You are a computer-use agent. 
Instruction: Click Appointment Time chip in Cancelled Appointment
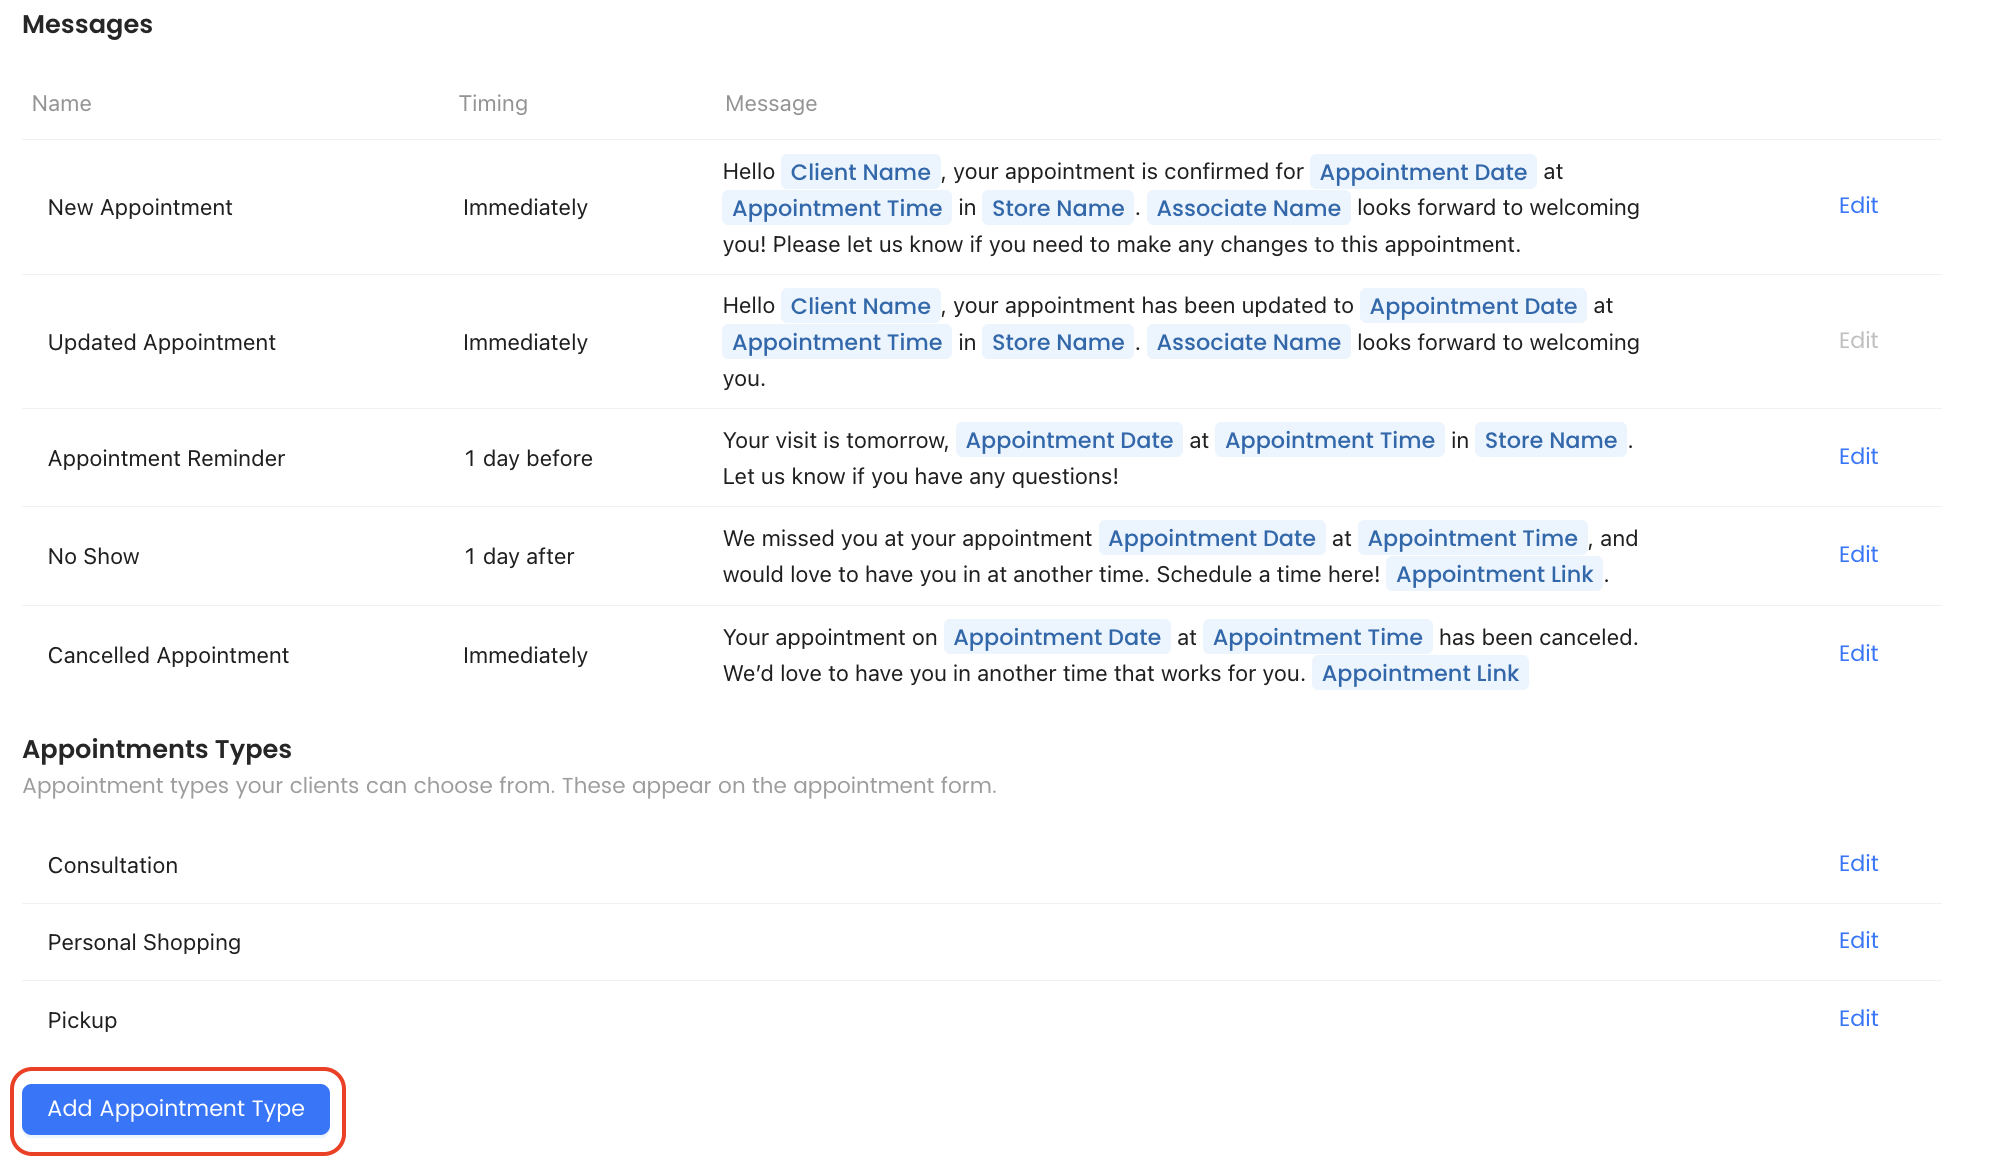pyautogui.click(x=1316, y=636)
